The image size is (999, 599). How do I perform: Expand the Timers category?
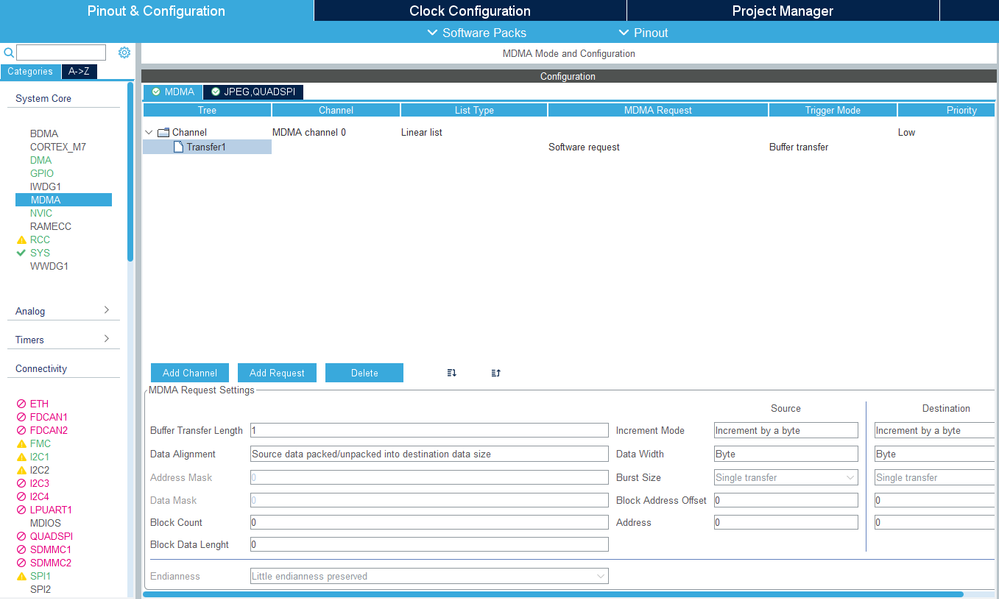pos(106,338)
